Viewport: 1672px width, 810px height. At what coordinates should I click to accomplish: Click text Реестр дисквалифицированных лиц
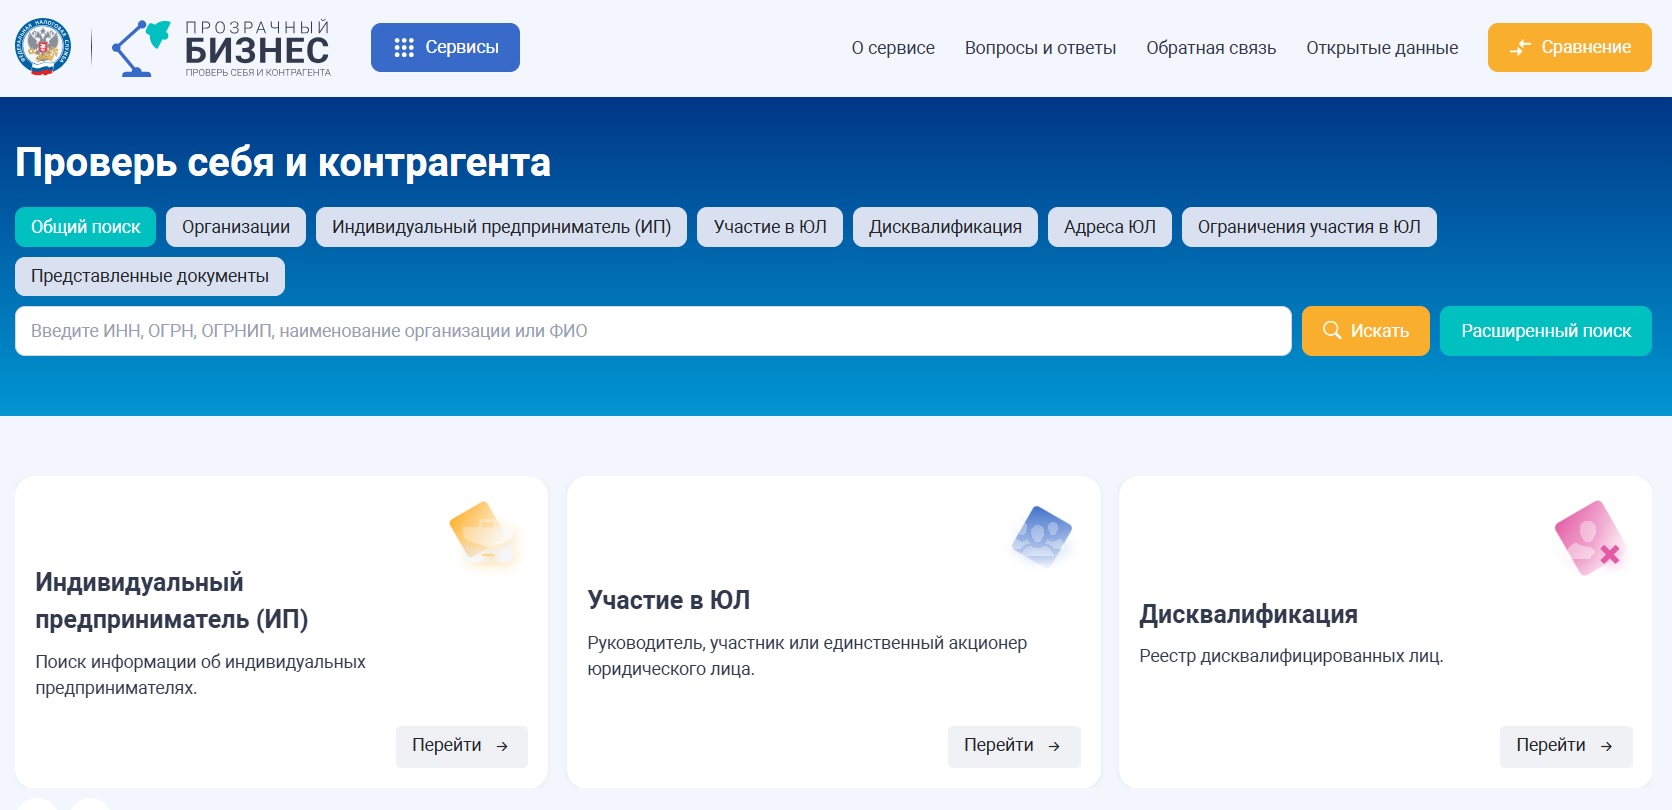click(x=1291, y=656)
